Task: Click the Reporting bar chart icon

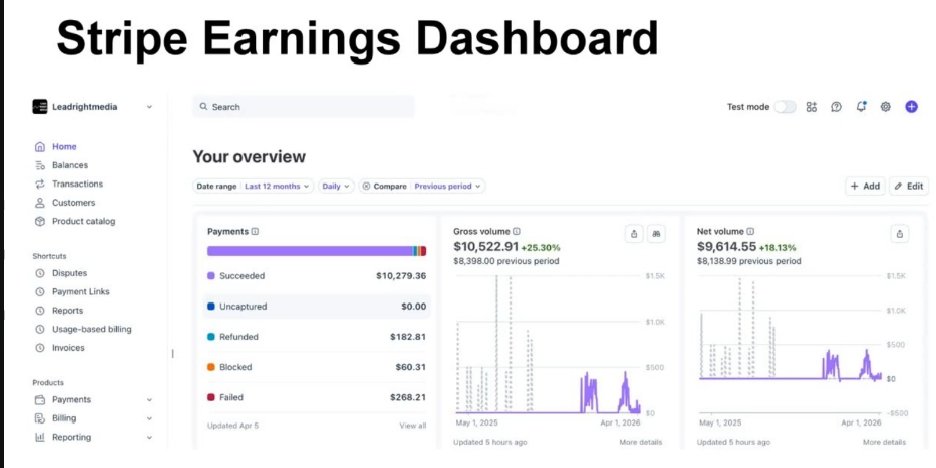Action: click(40, 437)
